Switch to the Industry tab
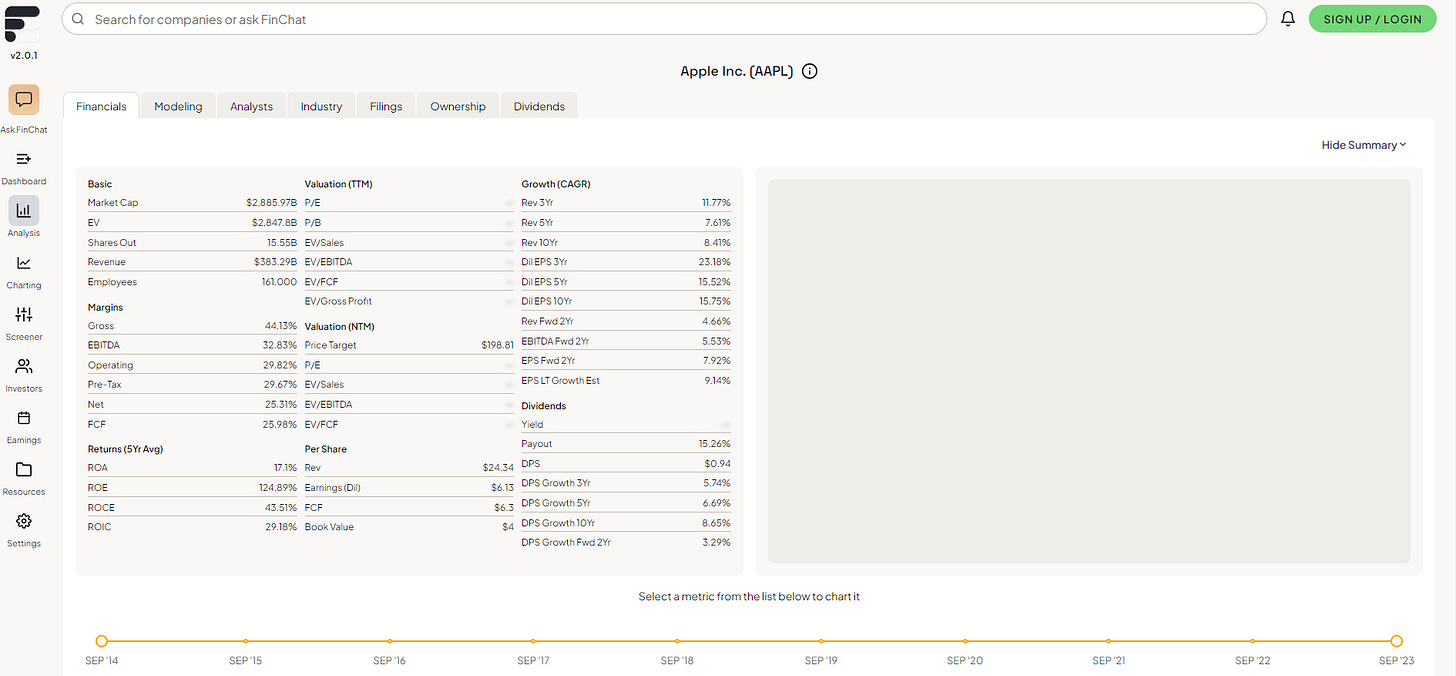Screen dimensions: 1456x676 point(321,106)
